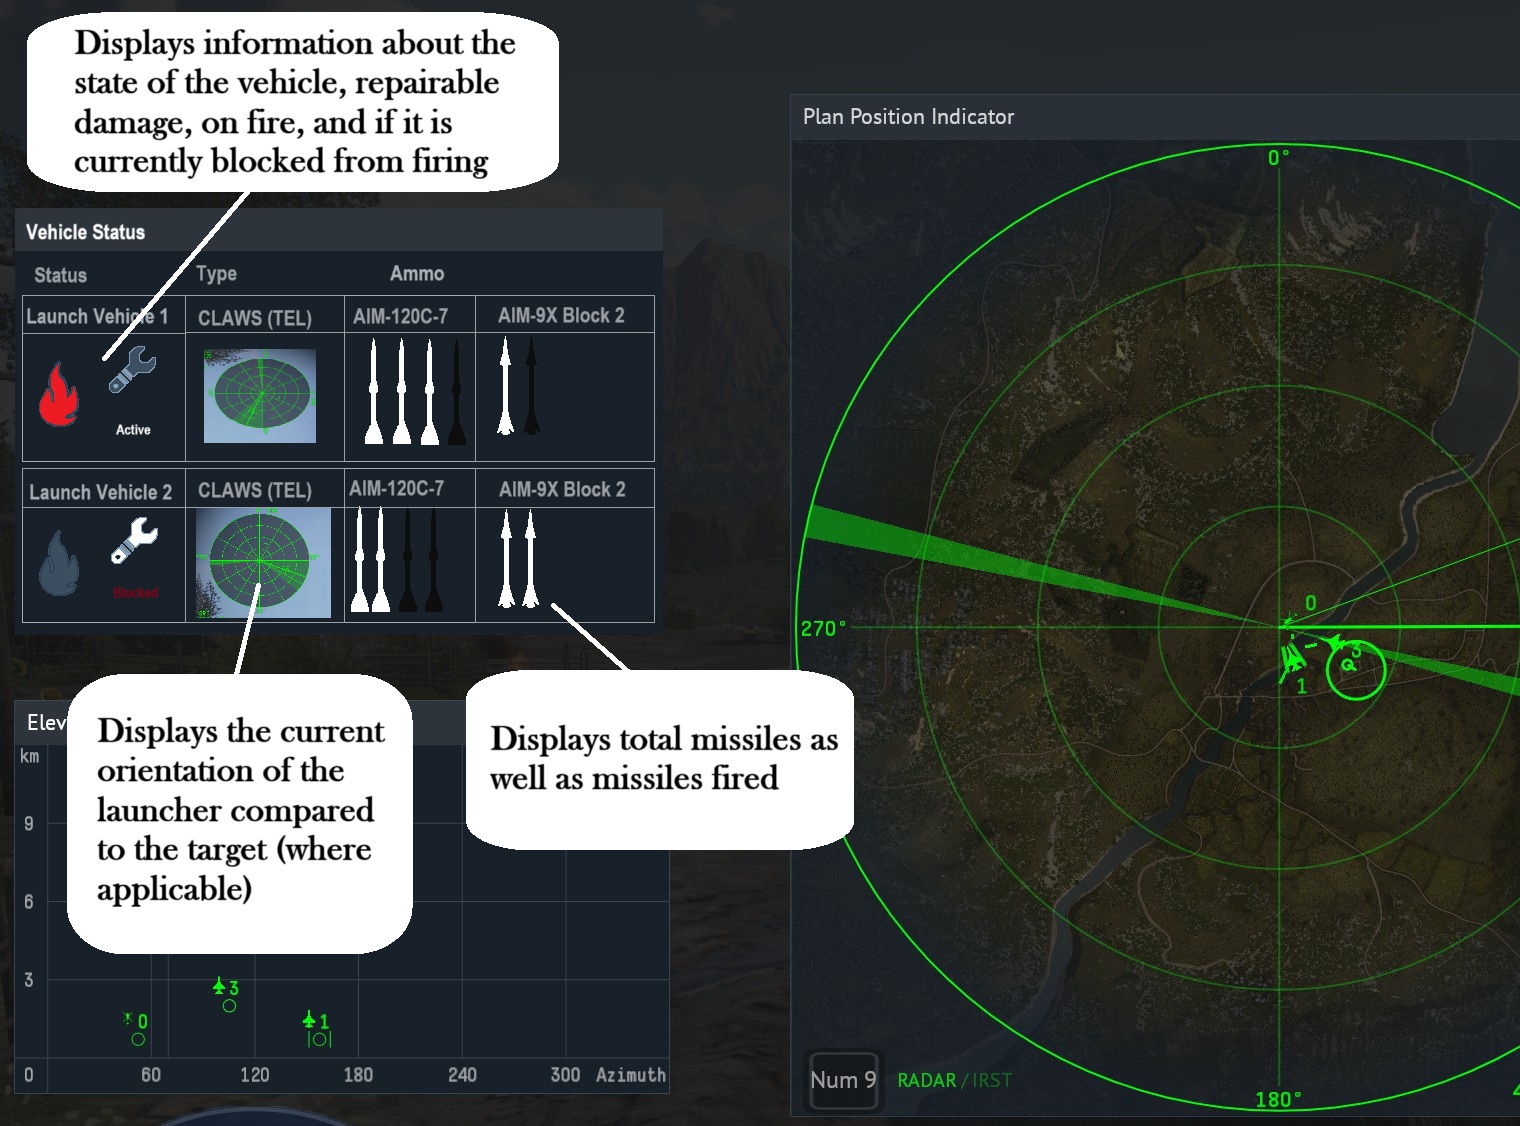
Task: Select Launch Vehicle 2 AIM-120C-7 missile icons
Action: (x=394, y=561)
